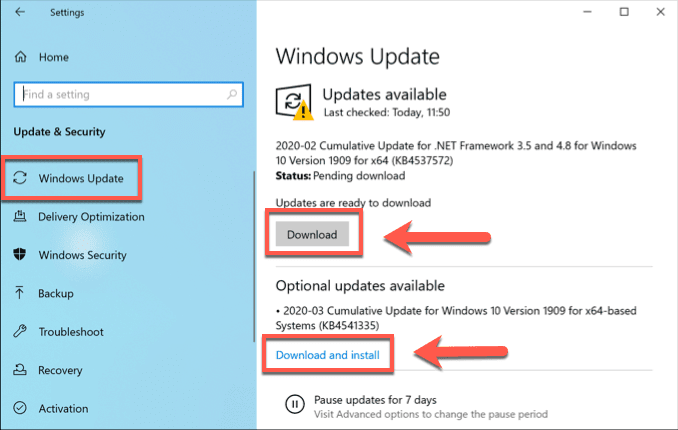This screenshot has height=430, width=678.
Task: Click Pause updates for 7 days
Action: pos(375,400)
